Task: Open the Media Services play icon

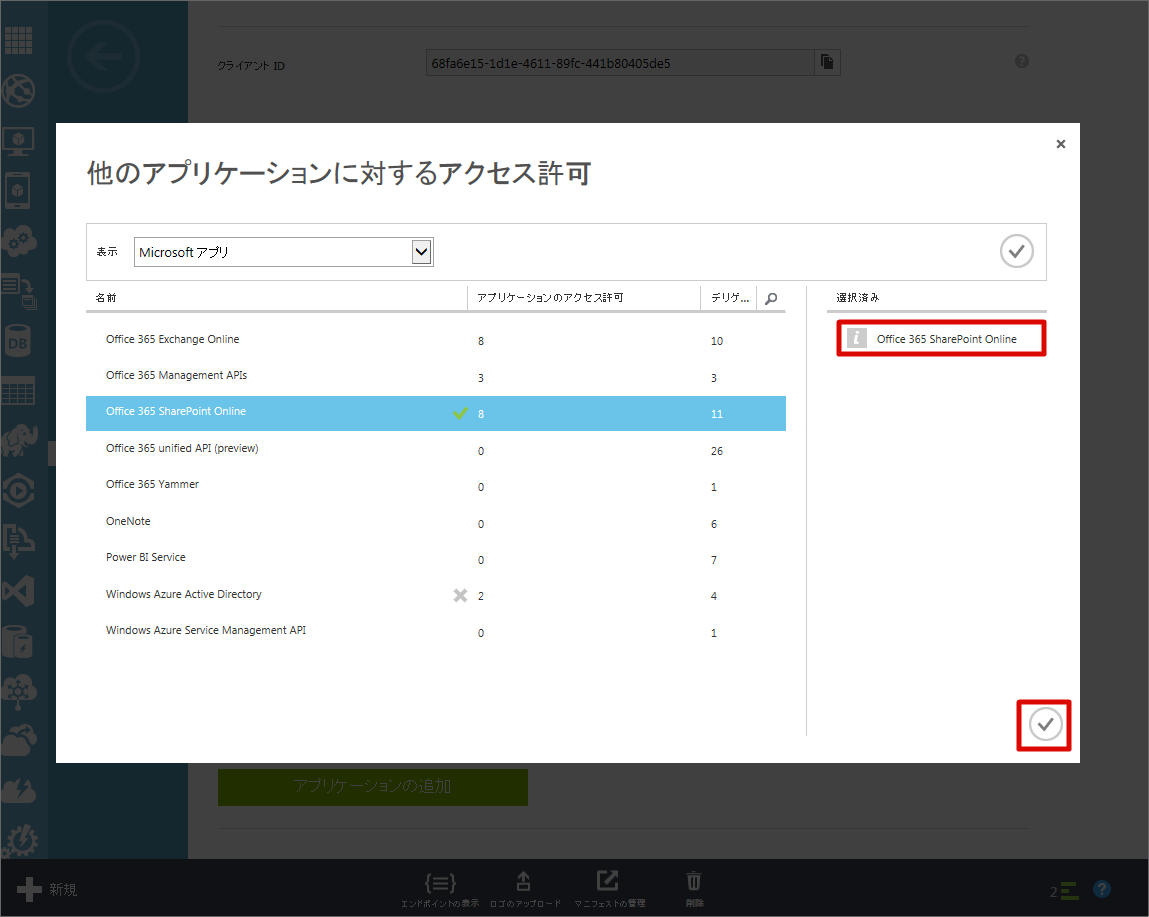Action: coord(18,490)
